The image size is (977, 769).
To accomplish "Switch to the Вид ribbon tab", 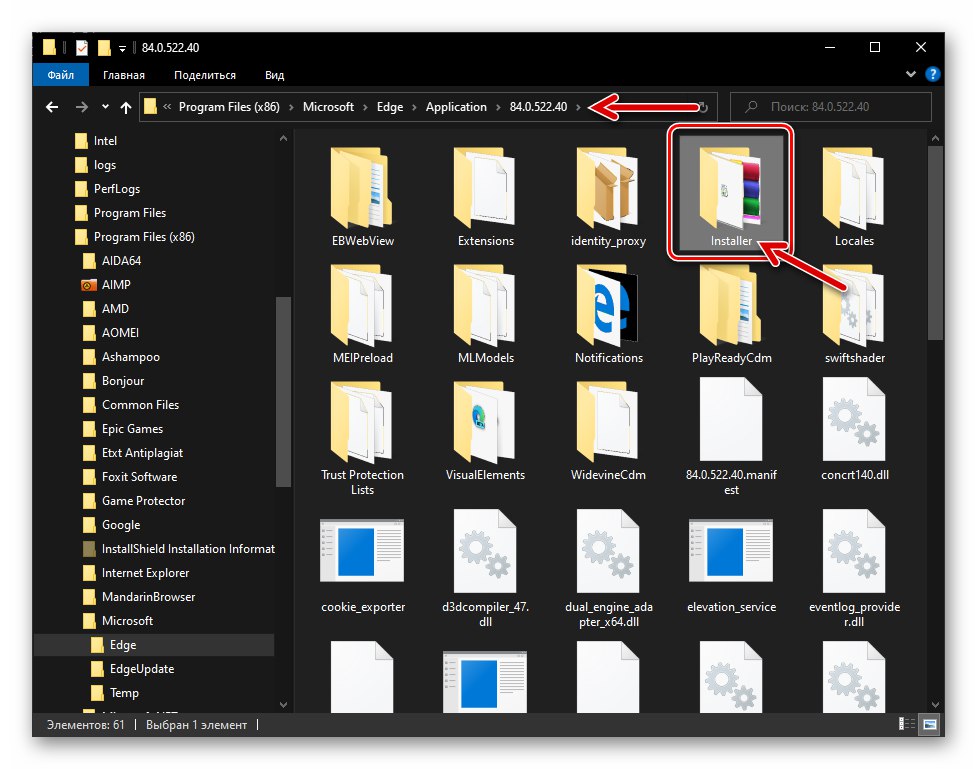I will click(274, 75).
